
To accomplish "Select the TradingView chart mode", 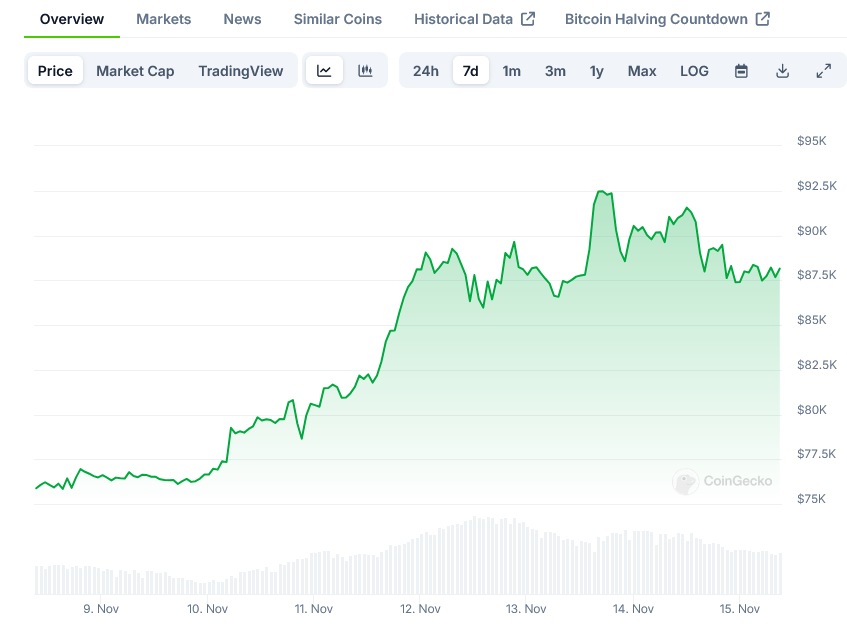I will coord(240,71).
